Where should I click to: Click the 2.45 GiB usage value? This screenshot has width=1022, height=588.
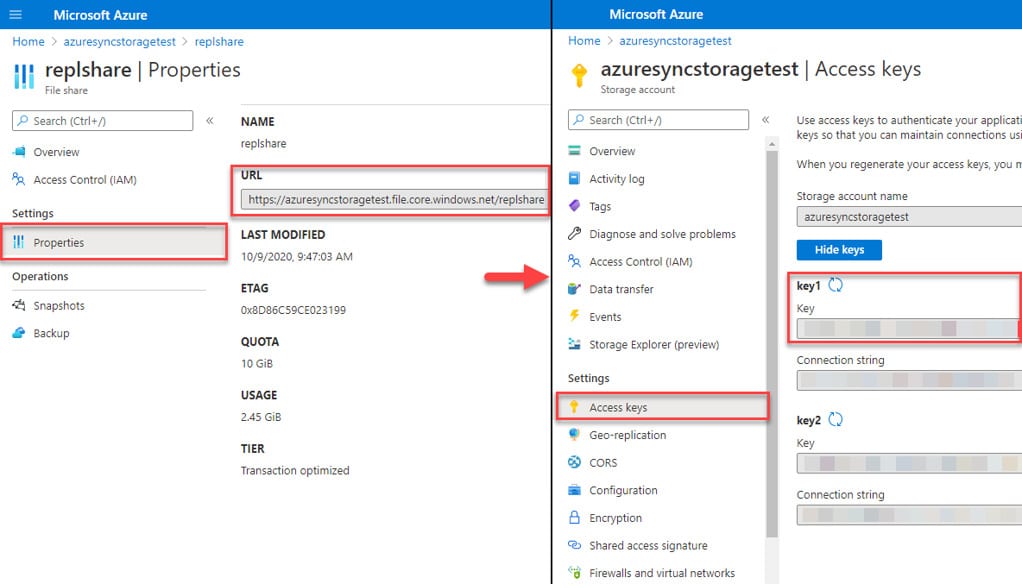pos(261,417)
